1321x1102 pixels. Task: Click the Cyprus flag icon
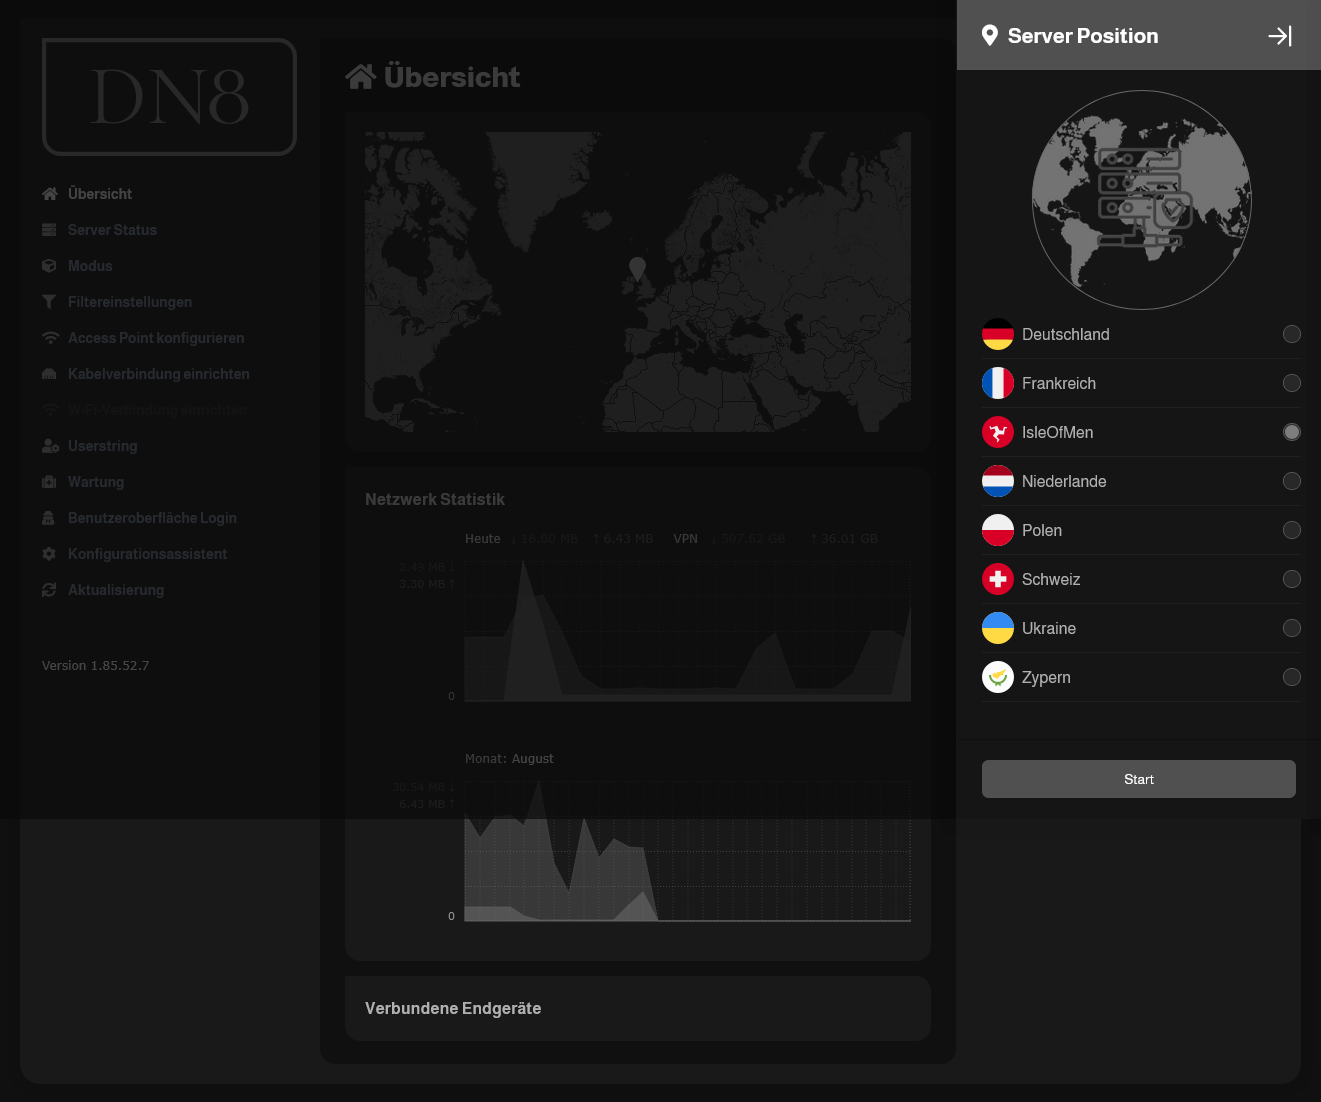click(997, 677)
